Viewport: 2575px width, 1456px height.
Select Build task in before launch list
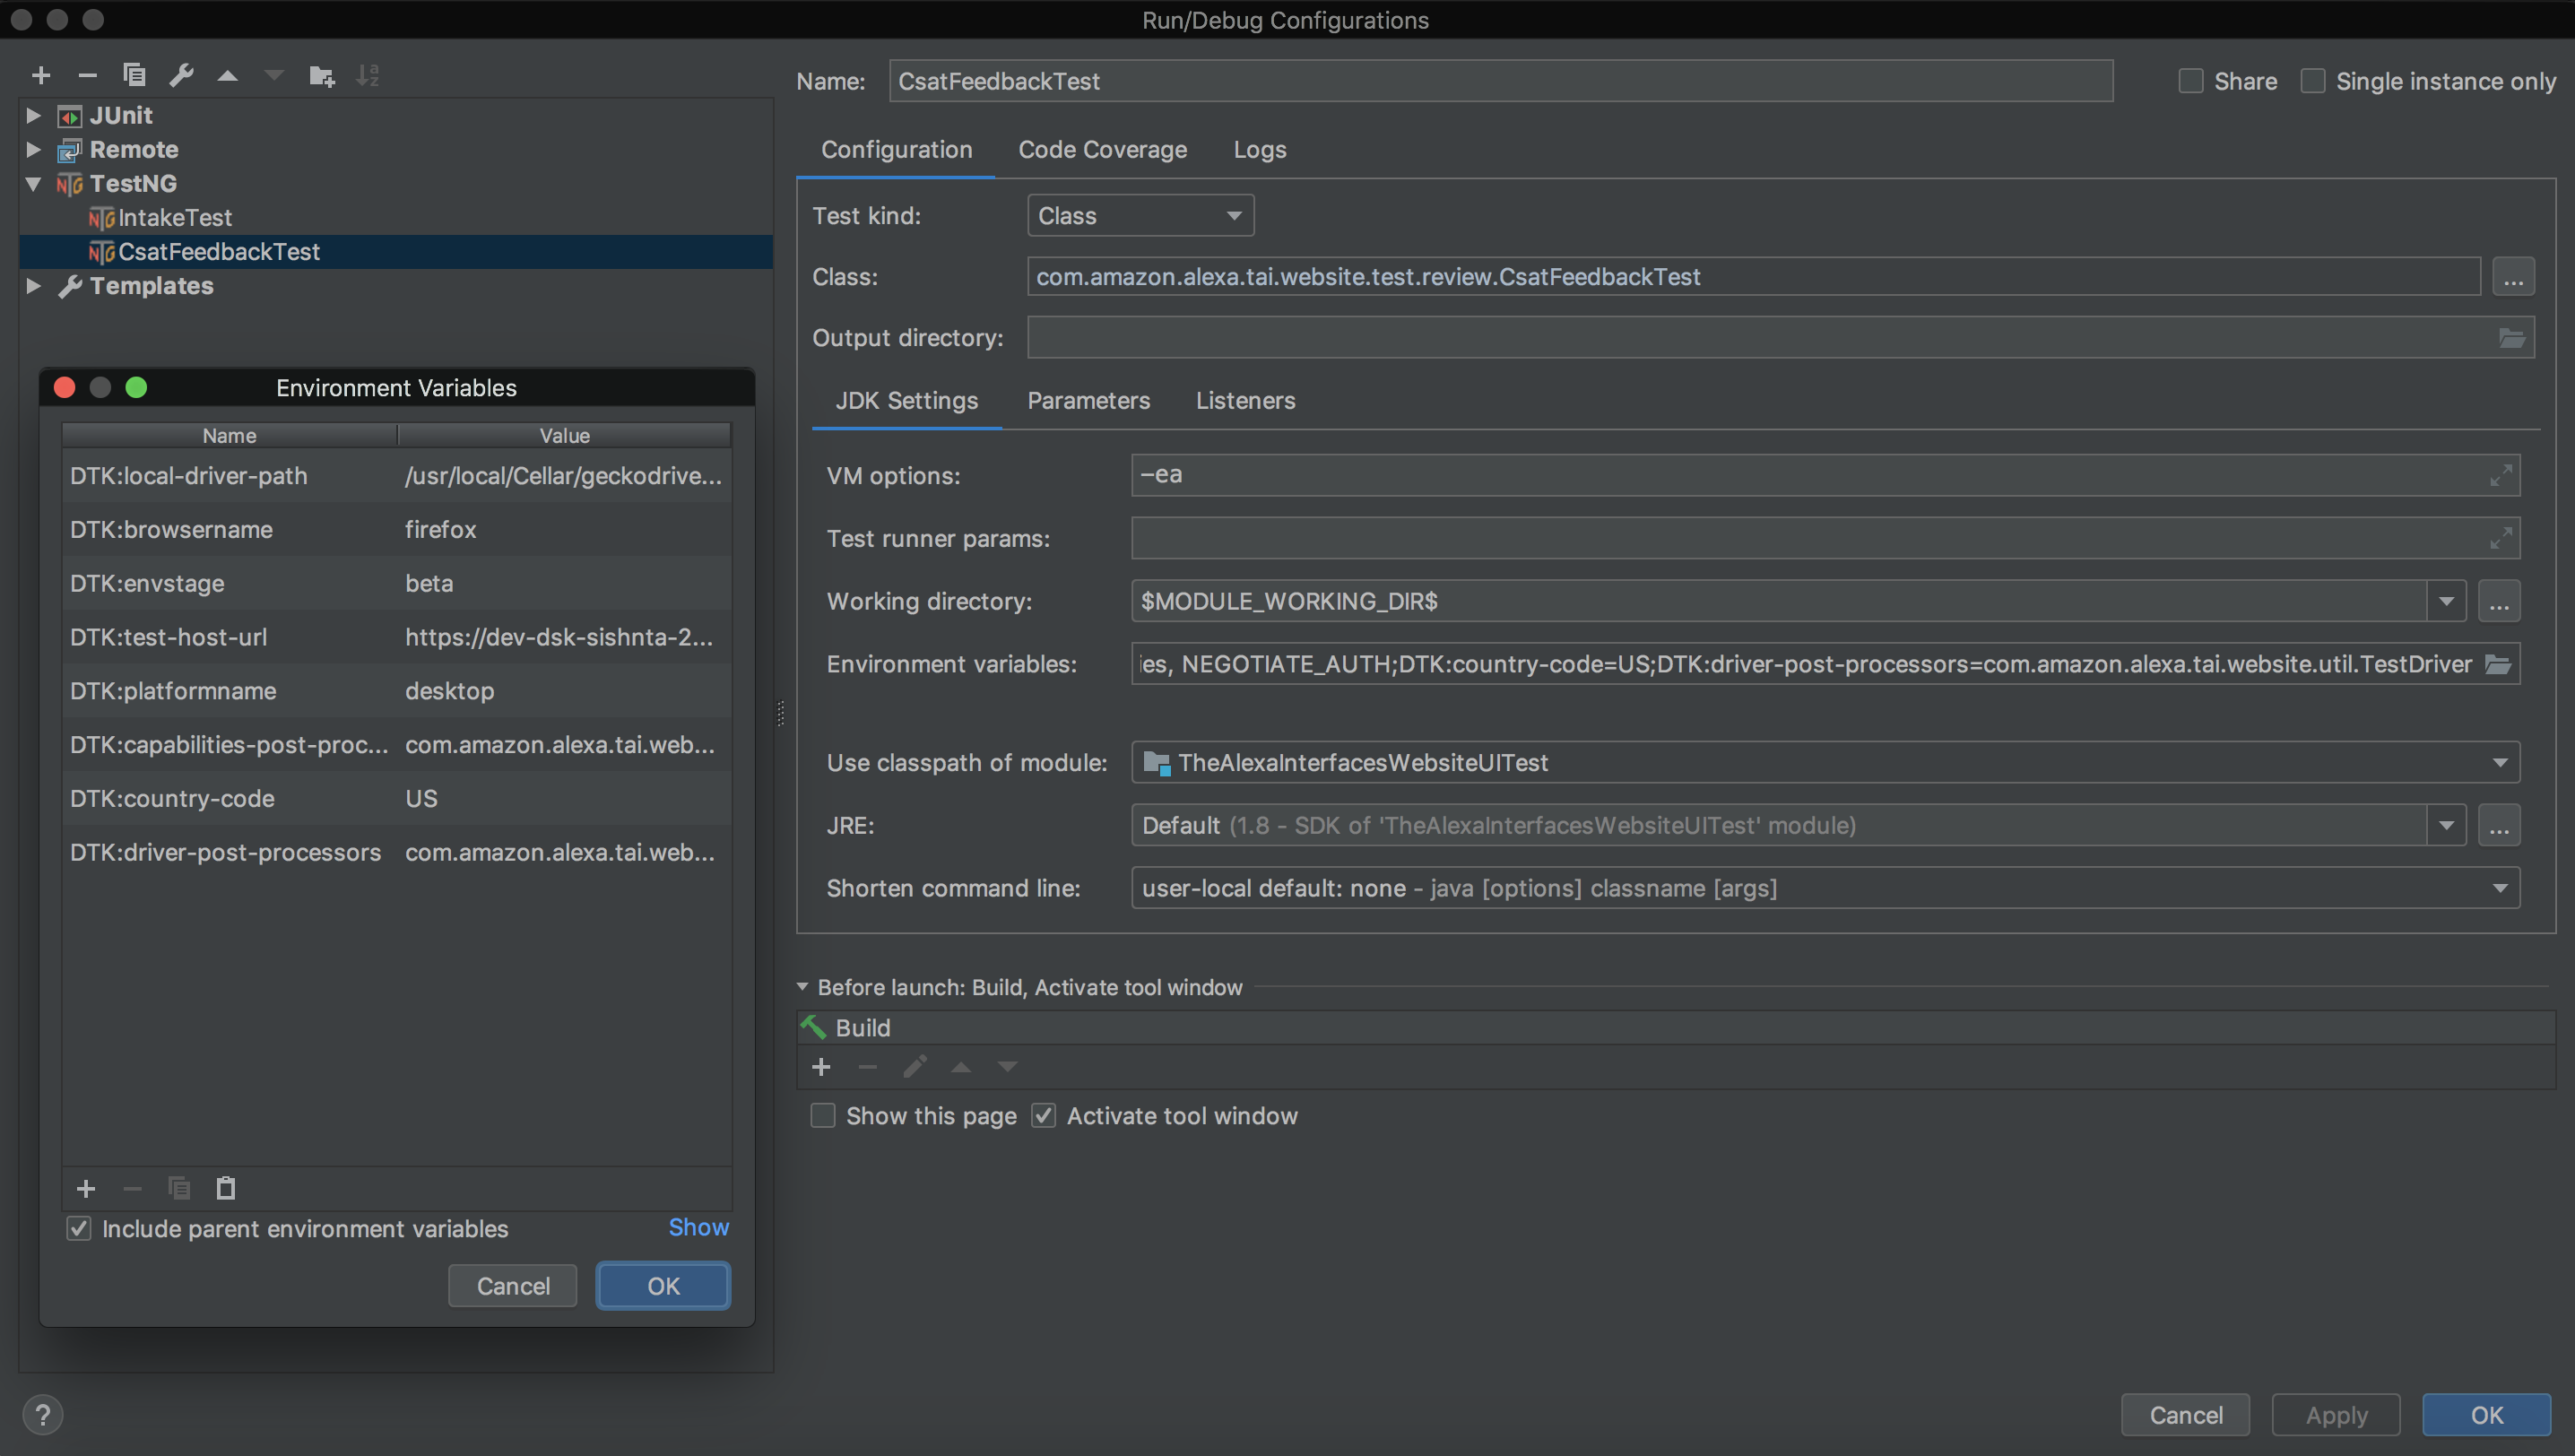1676,1028
